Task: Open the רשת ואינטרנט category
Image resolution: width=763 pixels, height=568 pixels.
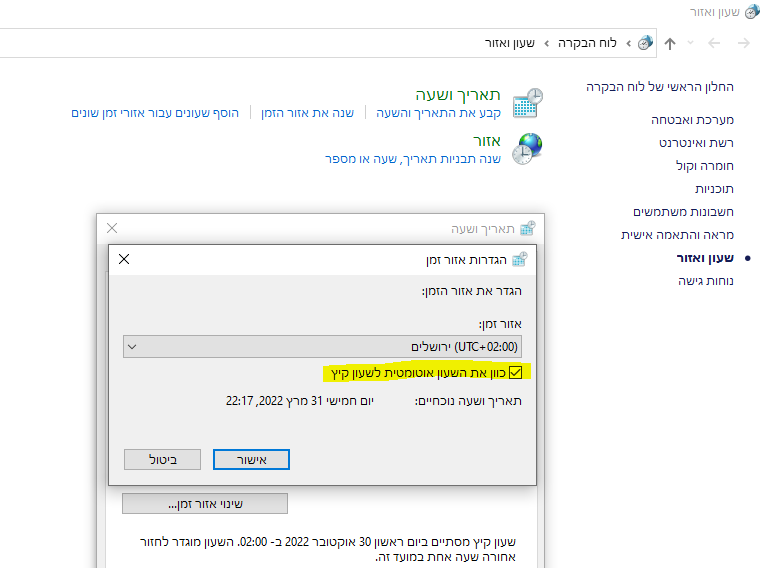Action: [x=696, y=143]
